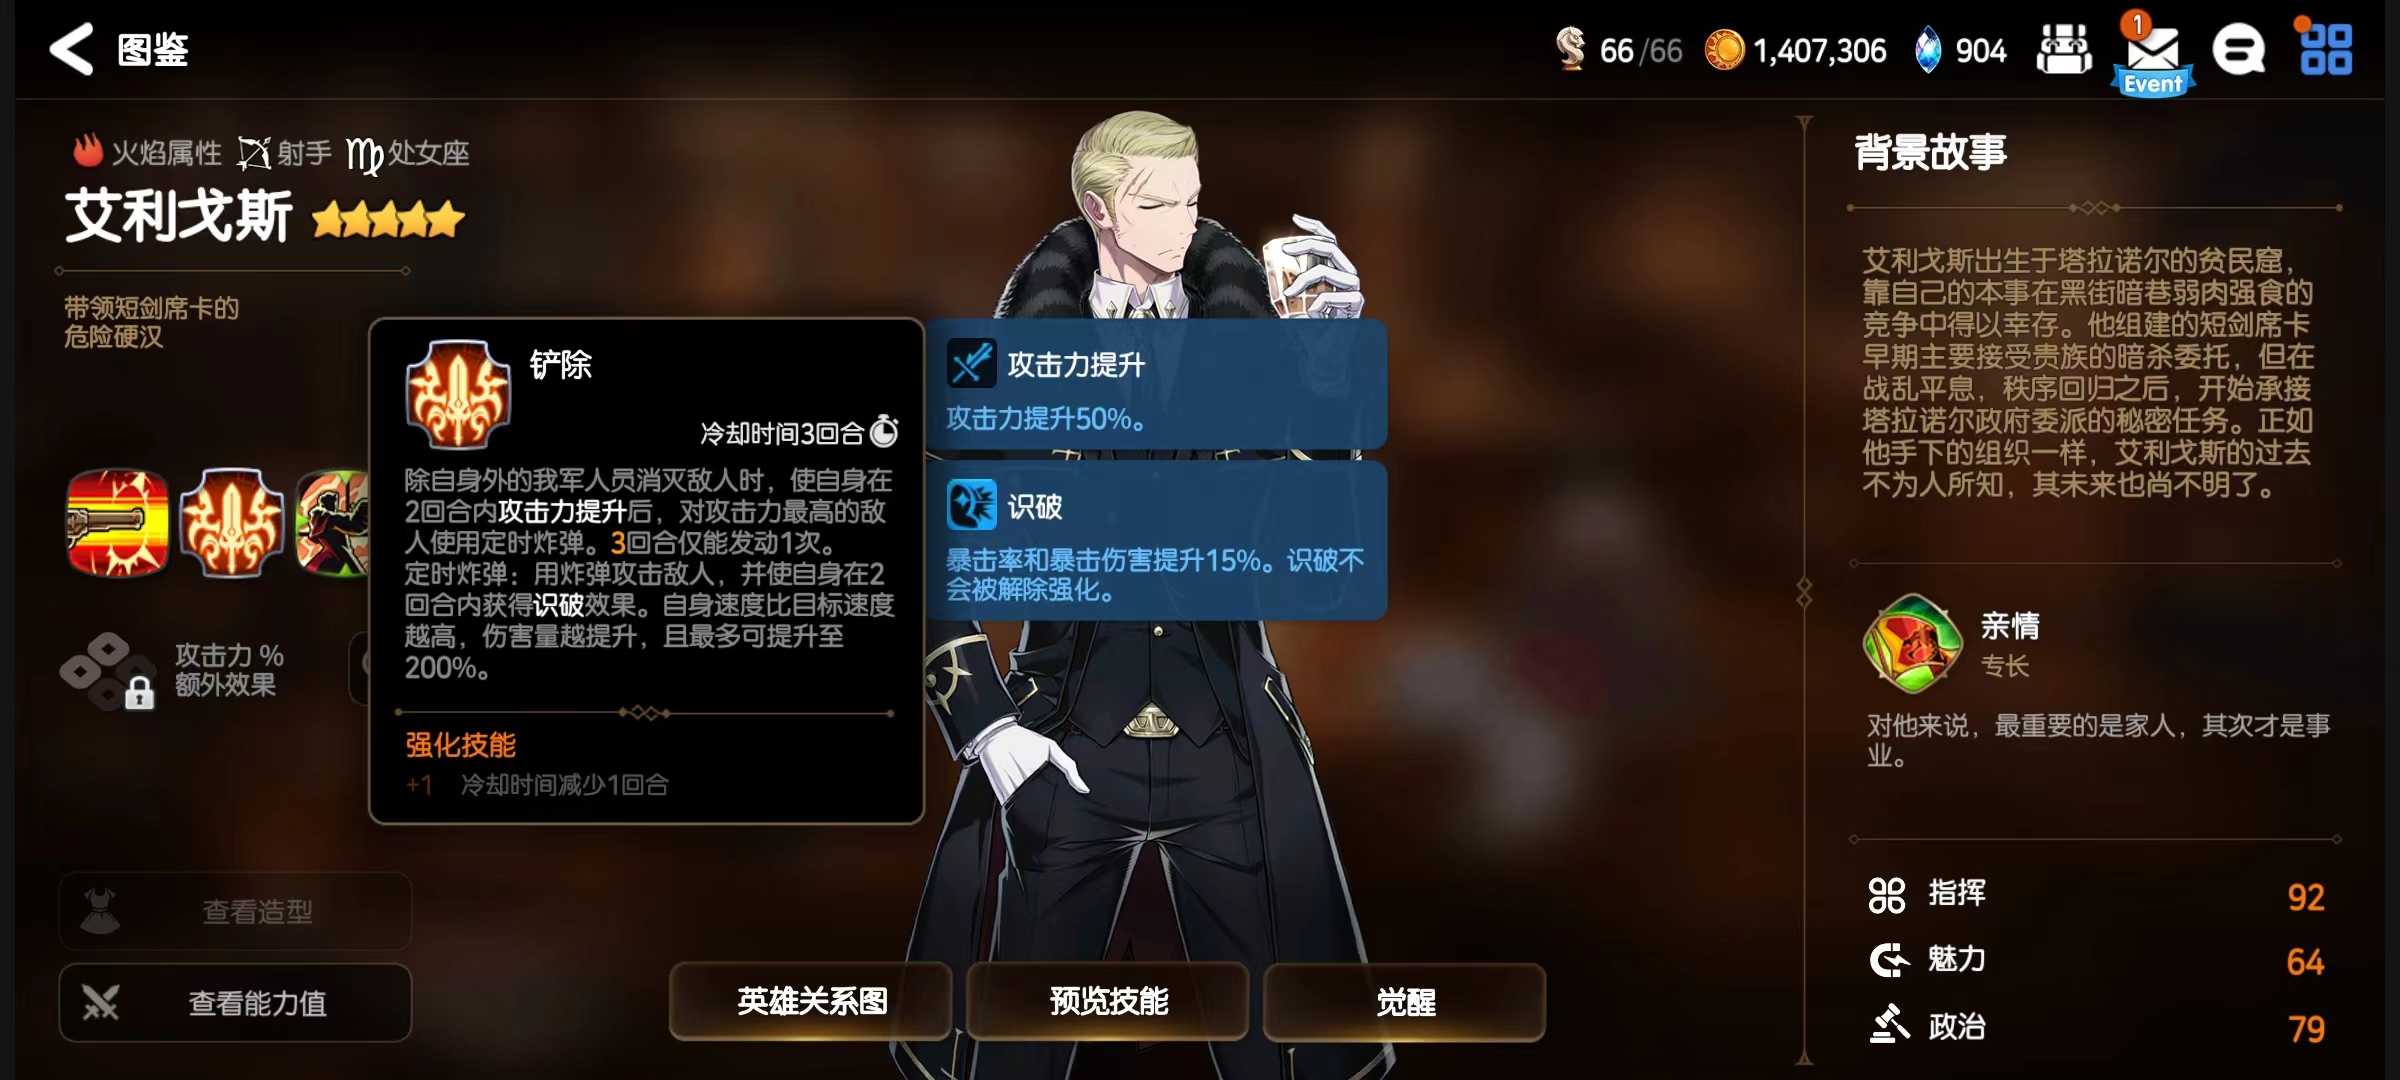2400x1080 pixels.
Task: Tap the 攻击力提升 buff description panel
Action: pyautogui.click(x=1157, y=384)
